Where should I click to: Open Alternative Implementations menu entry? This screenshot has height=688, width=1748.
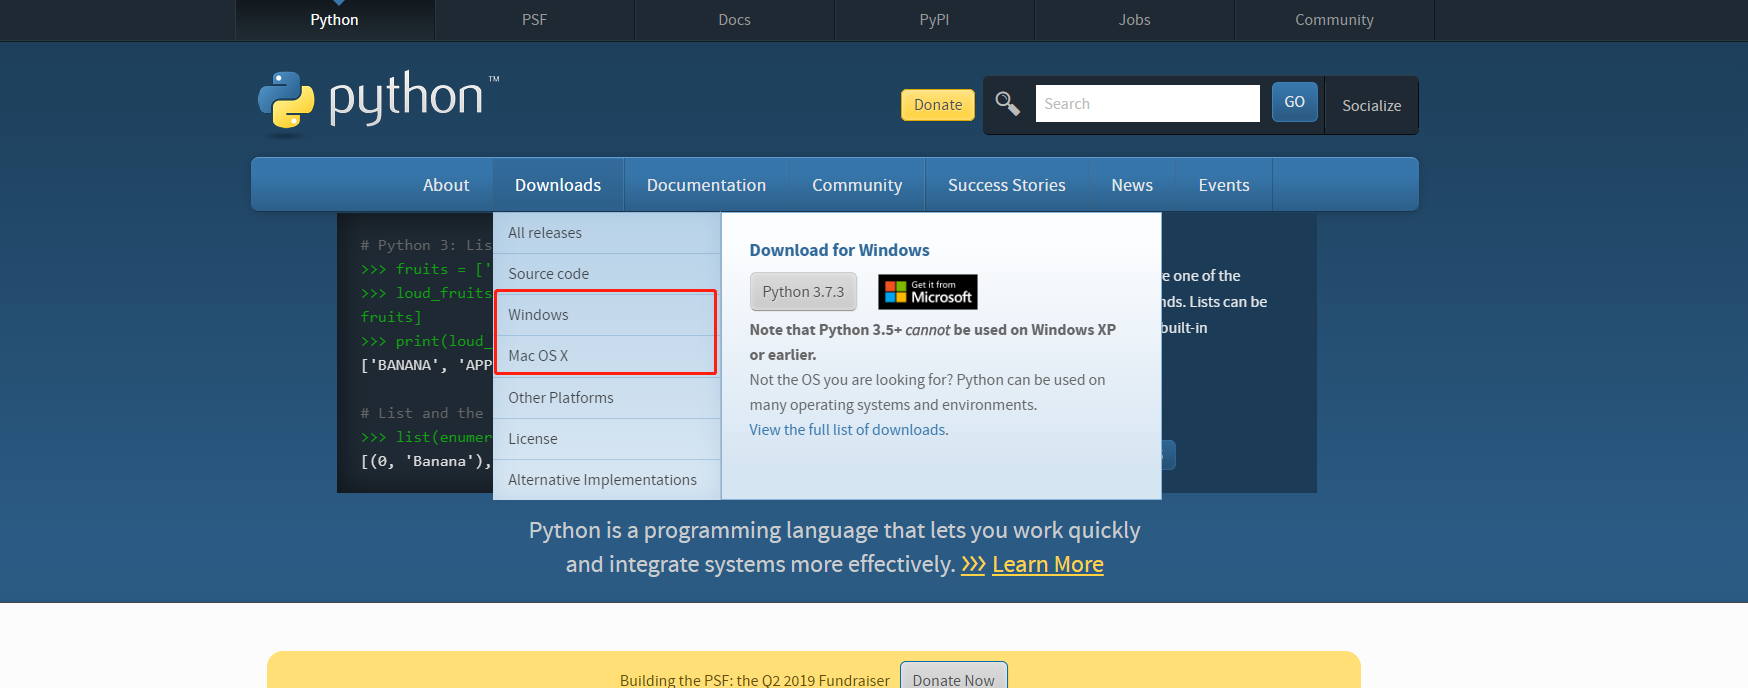pyautogui.click(x=606, y=480)
